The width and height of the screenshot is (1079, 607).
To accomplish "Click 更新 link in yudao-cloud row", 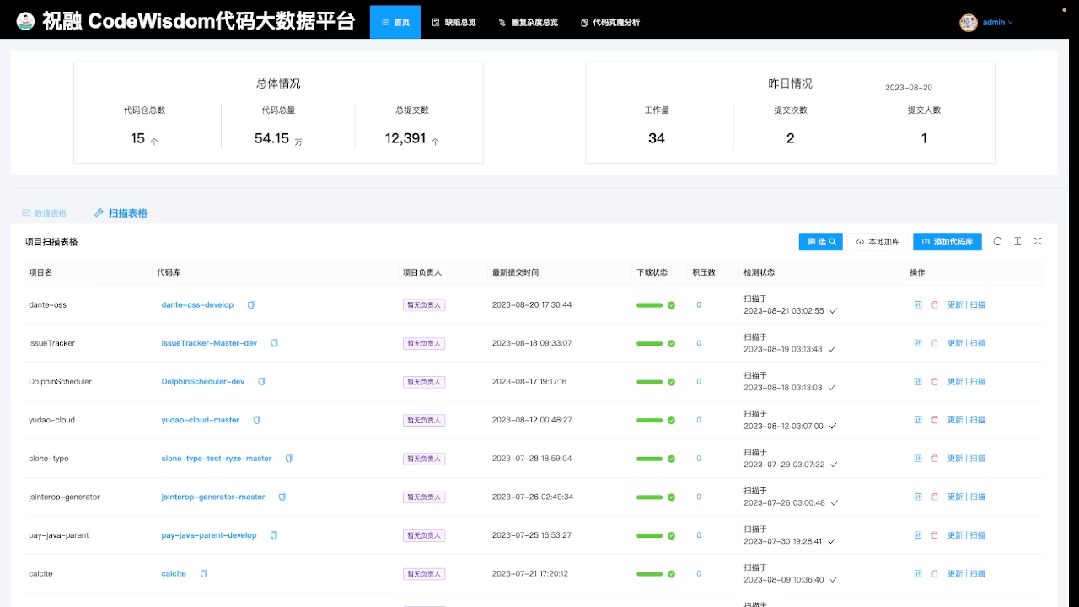I will pyautogui.click(x=954, y=420).
